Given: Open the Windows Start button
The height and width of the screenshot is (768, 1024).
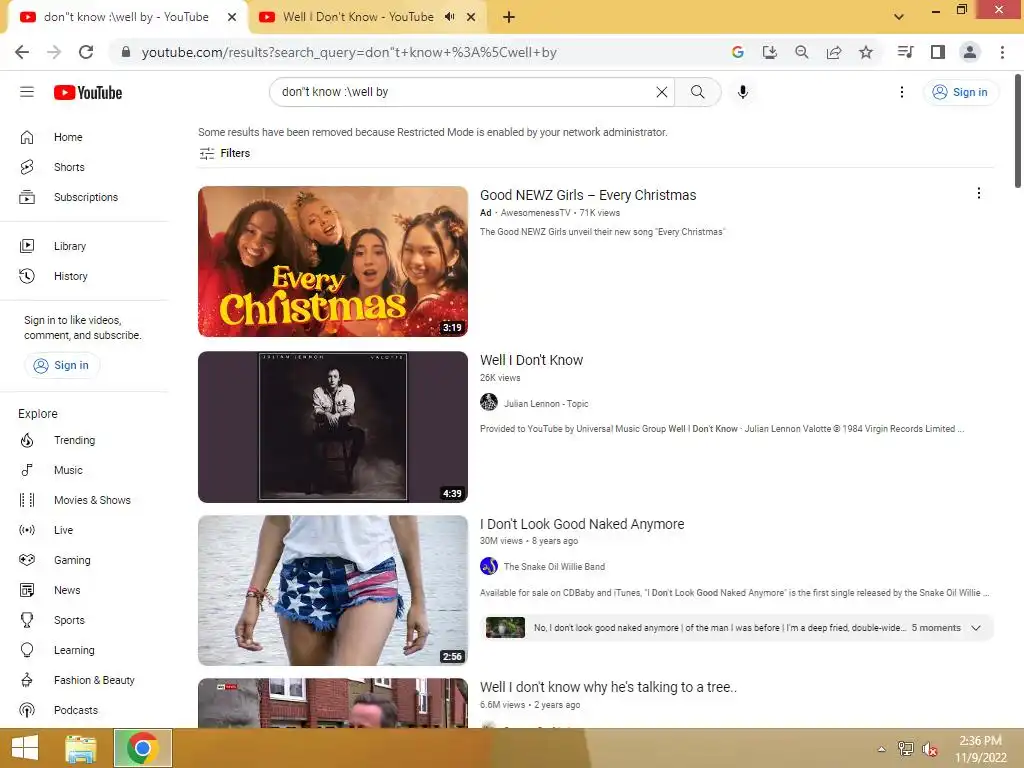Looking at the screenshot, I should (x=25, y=748).
